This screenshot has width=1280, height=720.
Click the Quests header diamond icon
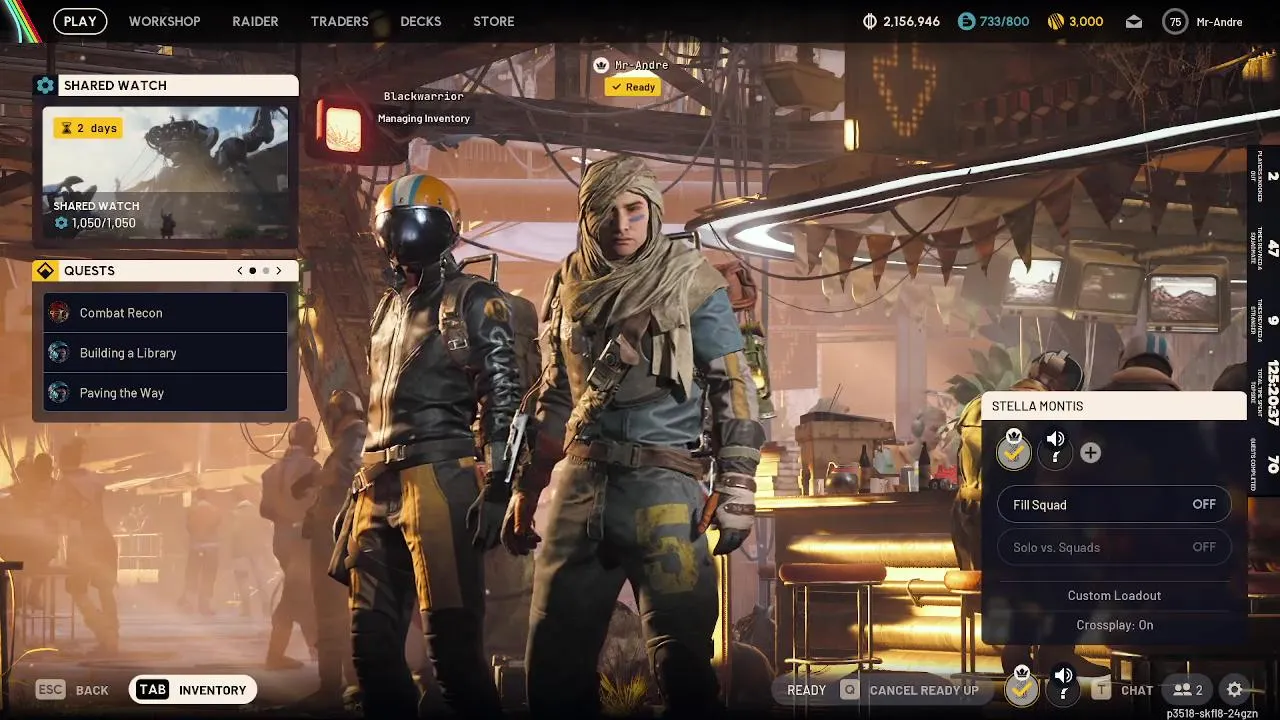tap(45, 270)
